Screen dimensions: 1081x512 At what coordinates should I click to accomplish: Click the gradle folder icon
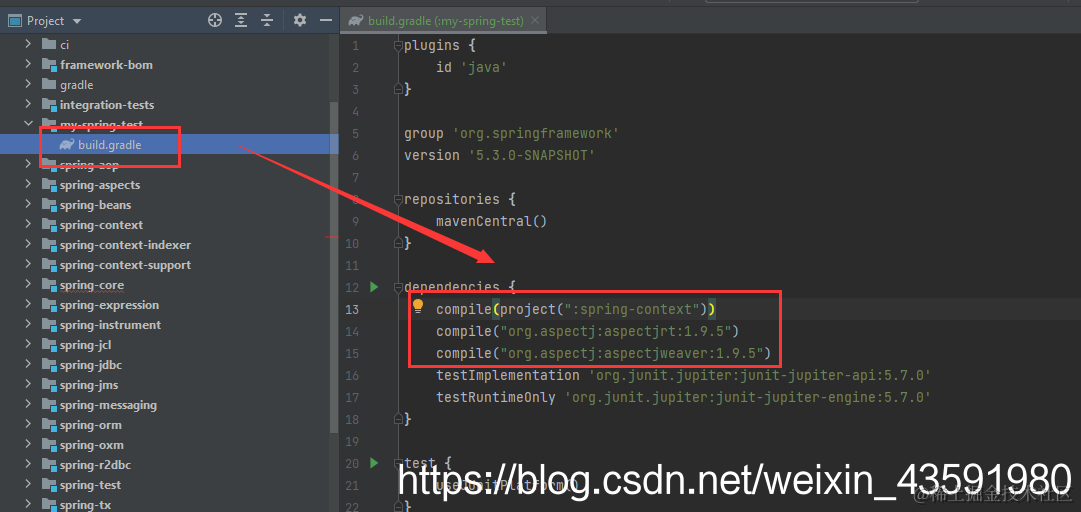[x=48, y=84]
